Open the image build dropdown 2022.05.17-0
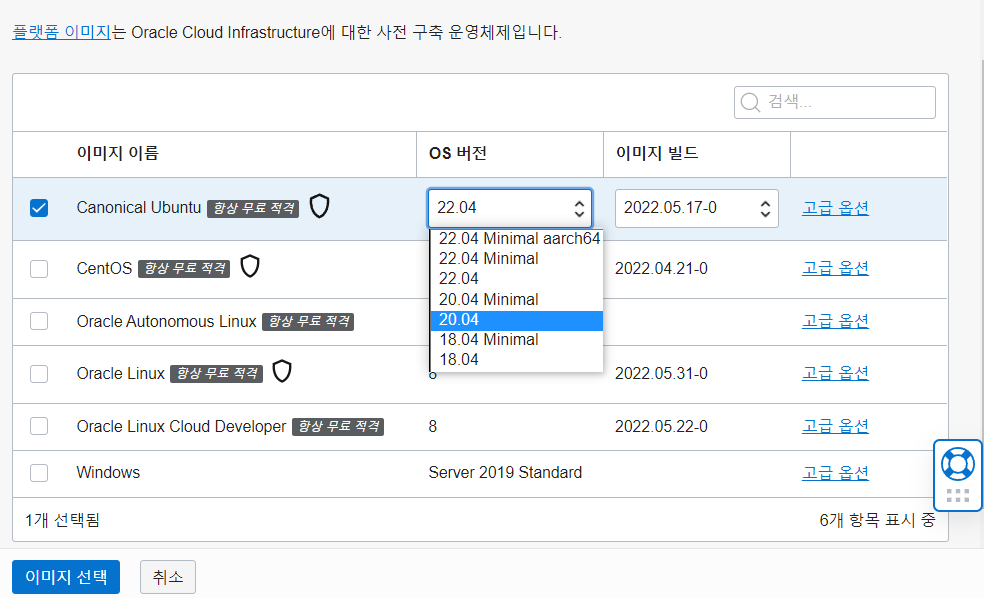This screenshot has width=984, height=598. click(697, 208)
